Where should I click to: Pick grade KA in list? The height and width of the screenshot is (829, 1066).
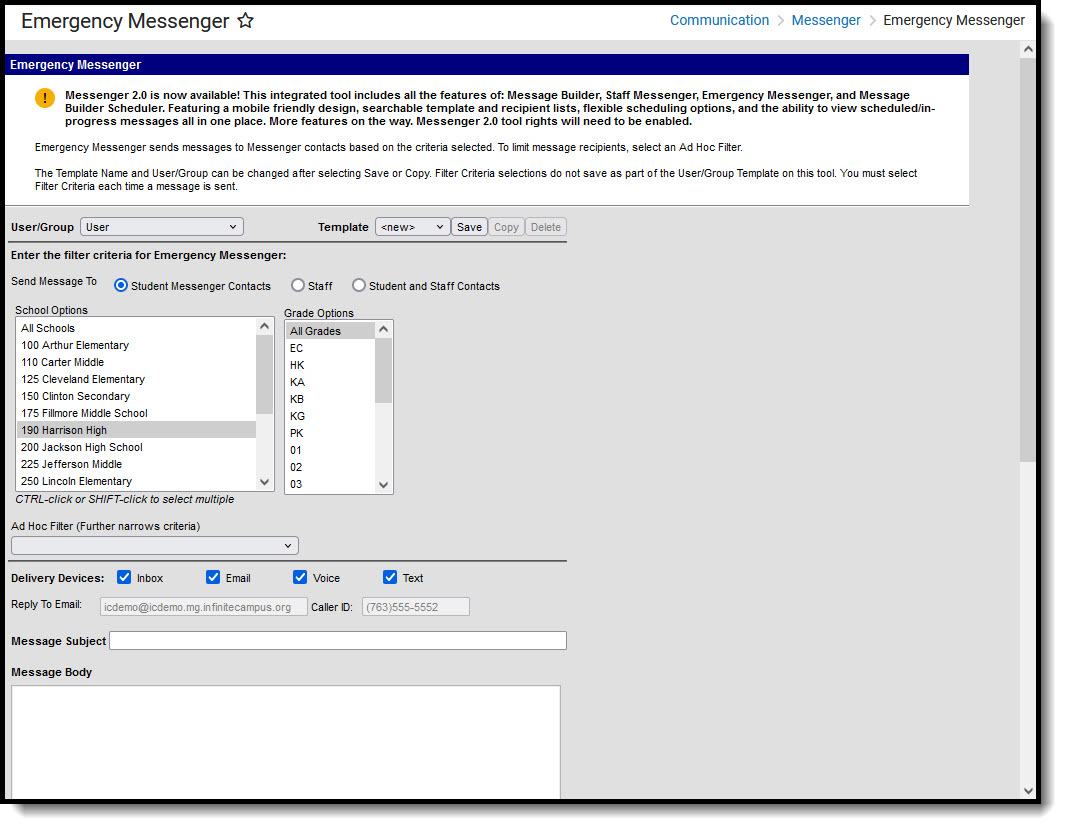tap(330, 382)
